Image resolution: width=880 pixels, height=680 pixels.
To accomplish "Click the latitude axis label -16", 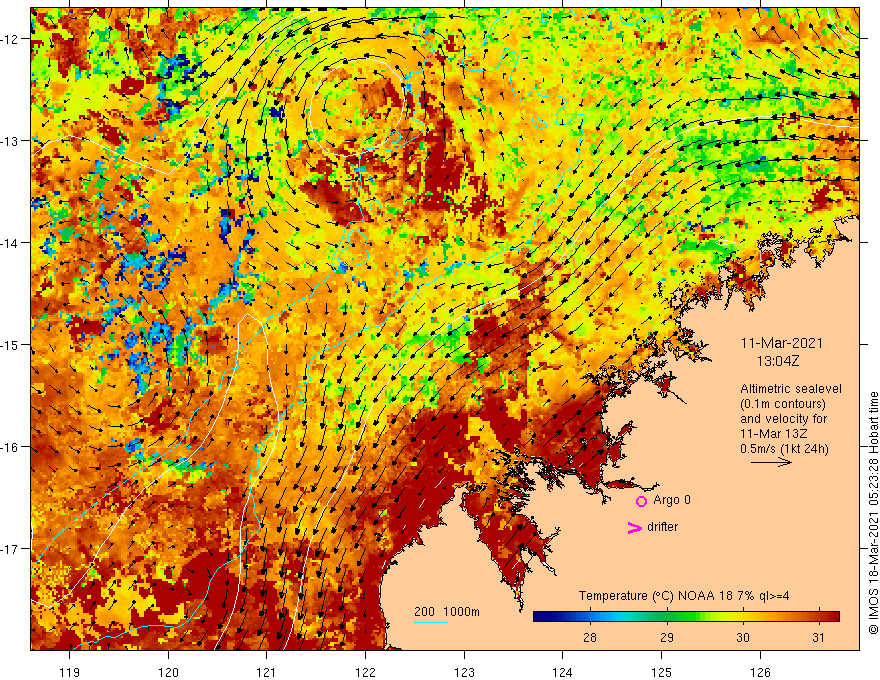I will point(10,447).
